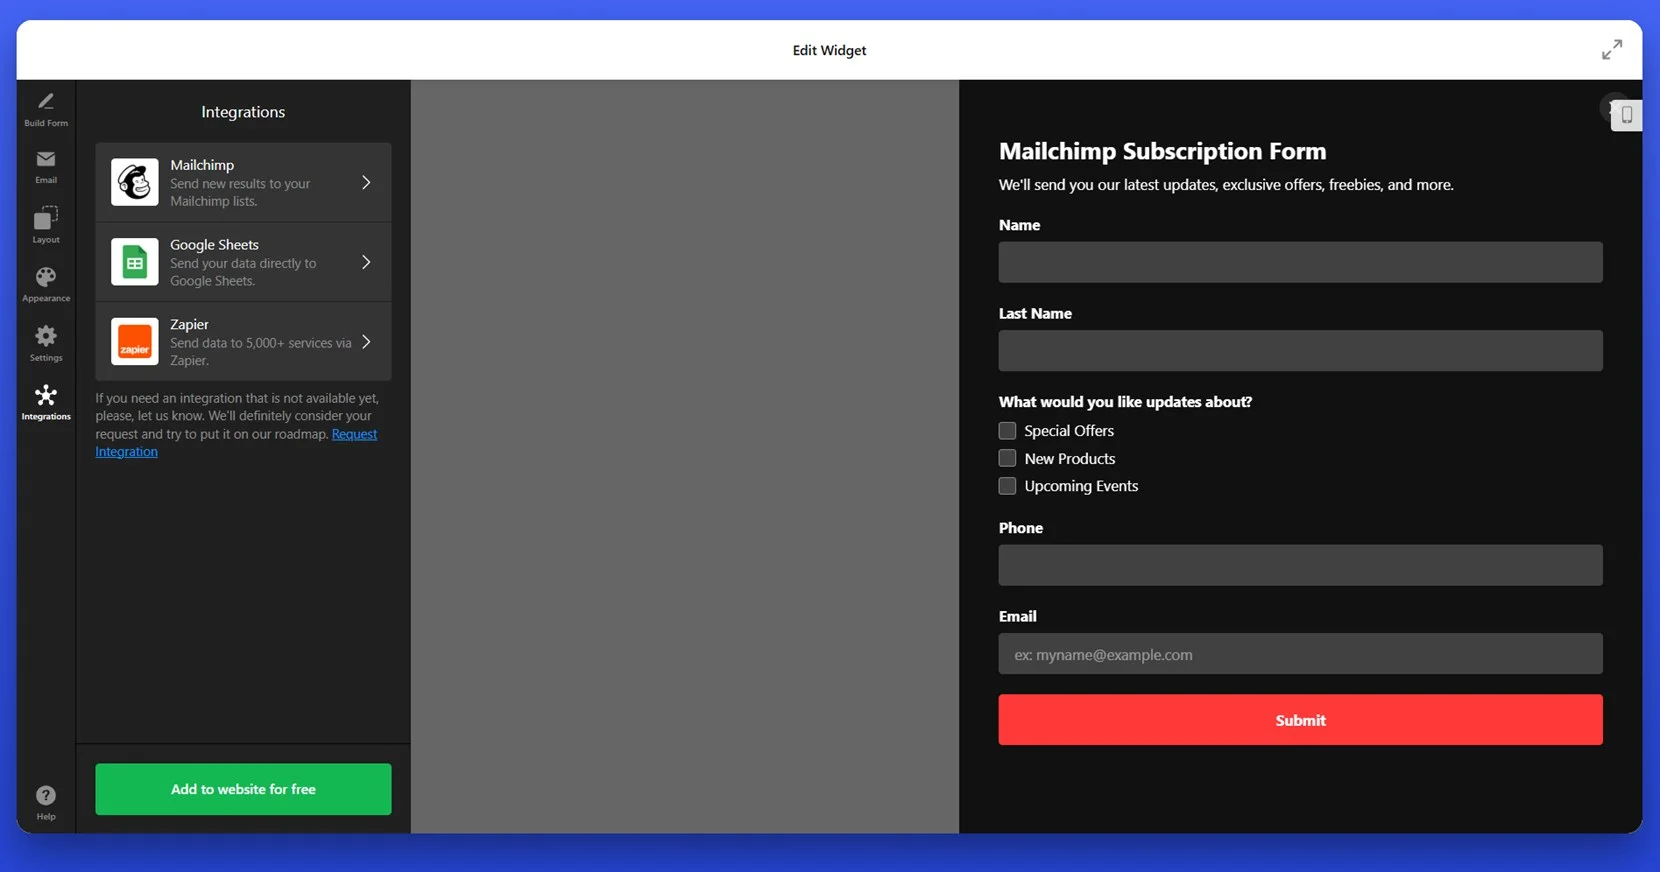
Task: Expand Zapier integration chevron
Action: click(366, 342)
